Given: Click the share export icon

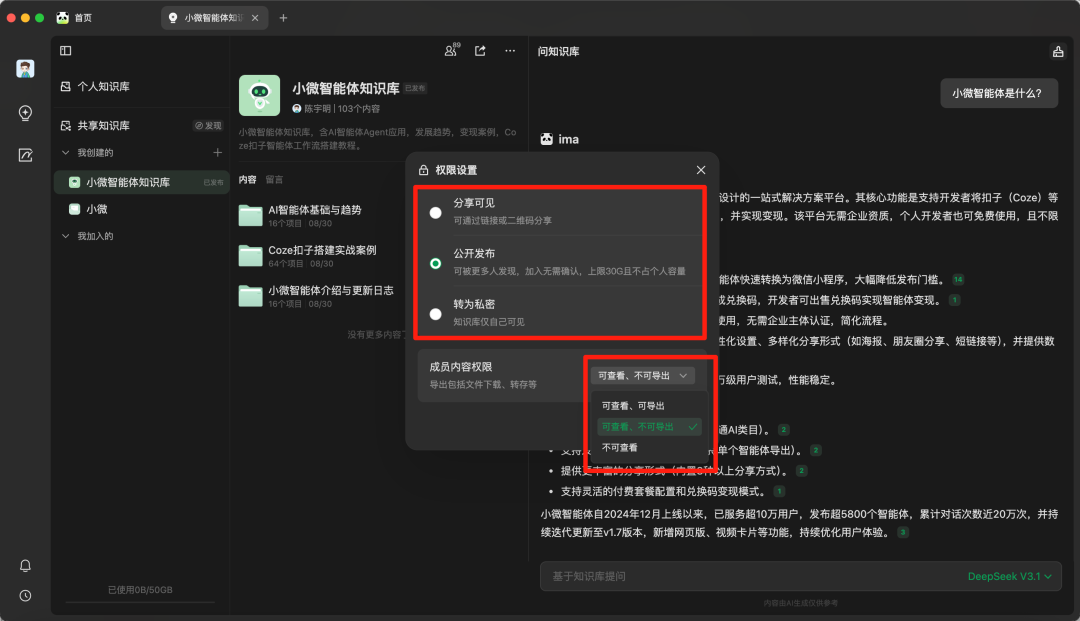Looking at the screenshot, I should [481, 51].
